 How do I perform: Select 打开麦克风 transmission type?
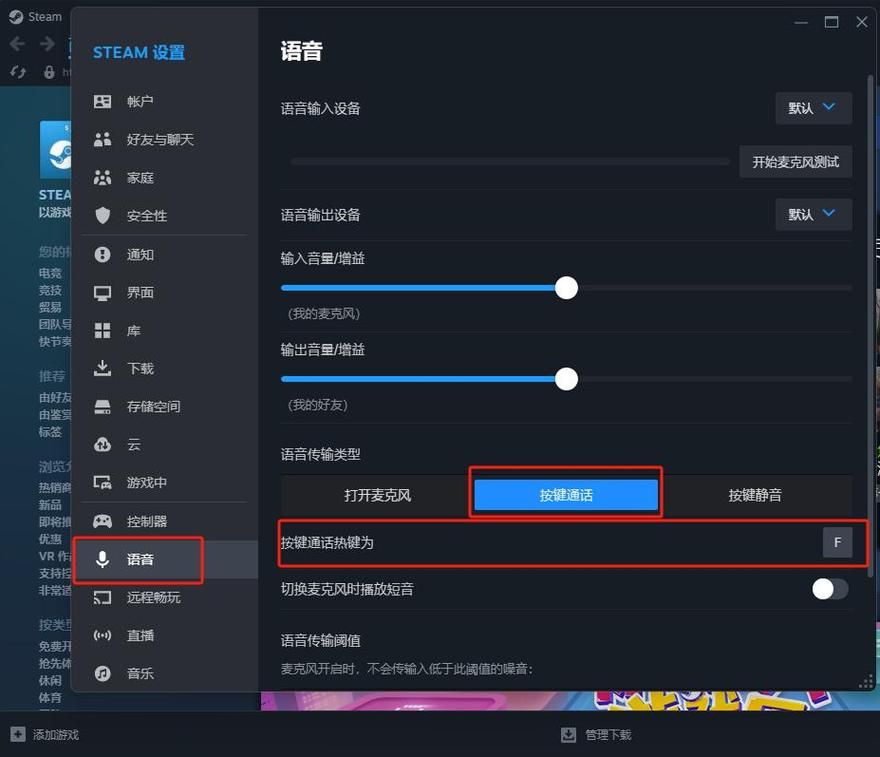(x=377, y=495)
